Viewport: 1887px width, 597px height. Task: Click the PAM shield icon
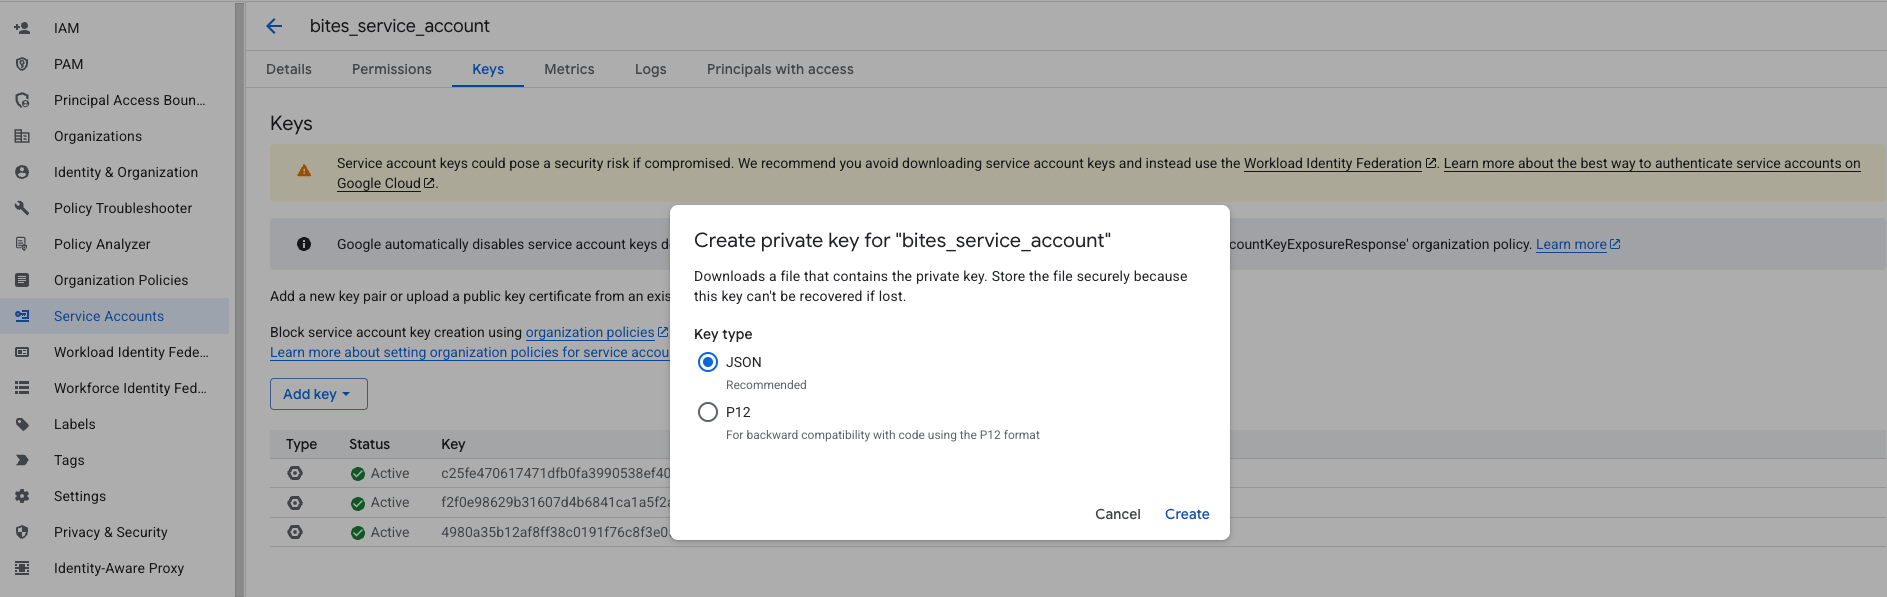point(22,64)
